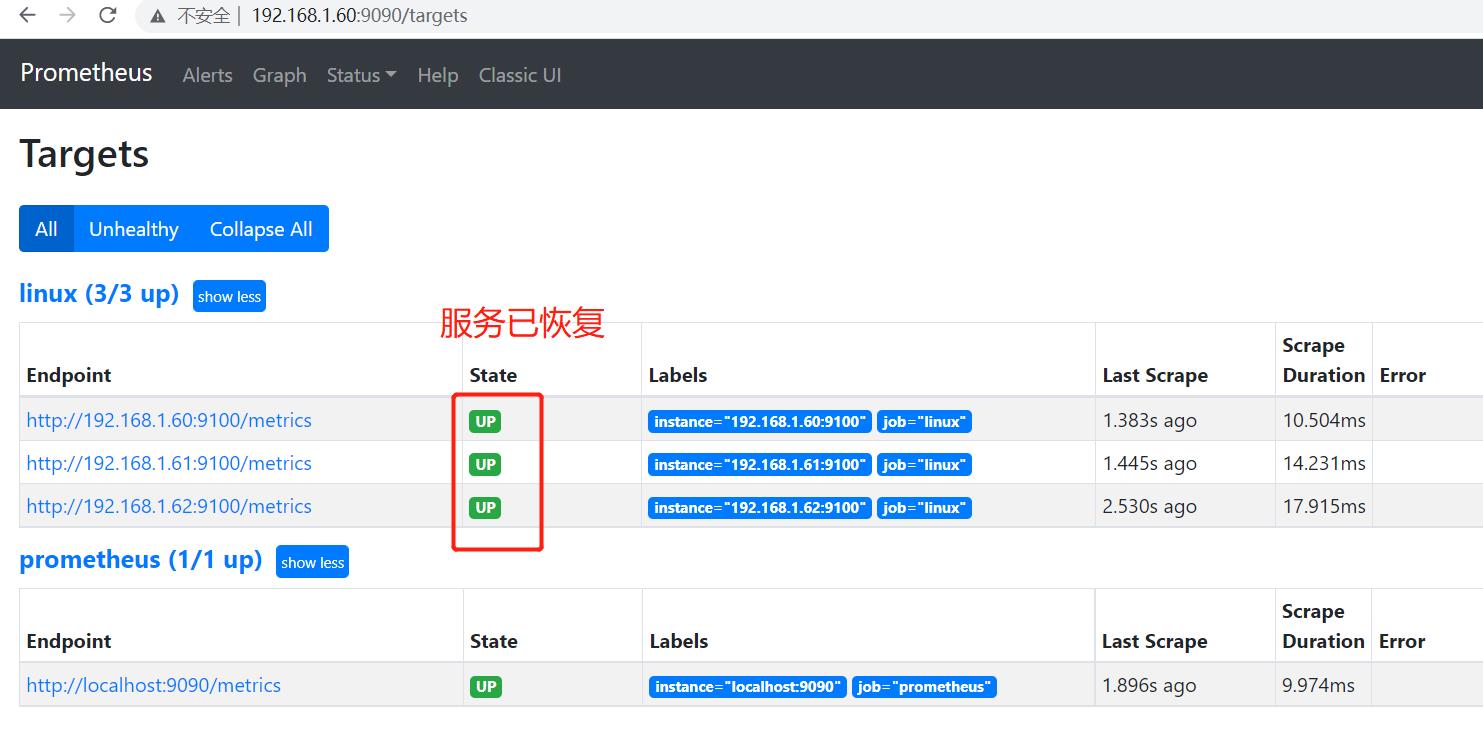Click last scrape value 1.383s ago
This screenshot has width=1483, height=730.
[1149, 421]
